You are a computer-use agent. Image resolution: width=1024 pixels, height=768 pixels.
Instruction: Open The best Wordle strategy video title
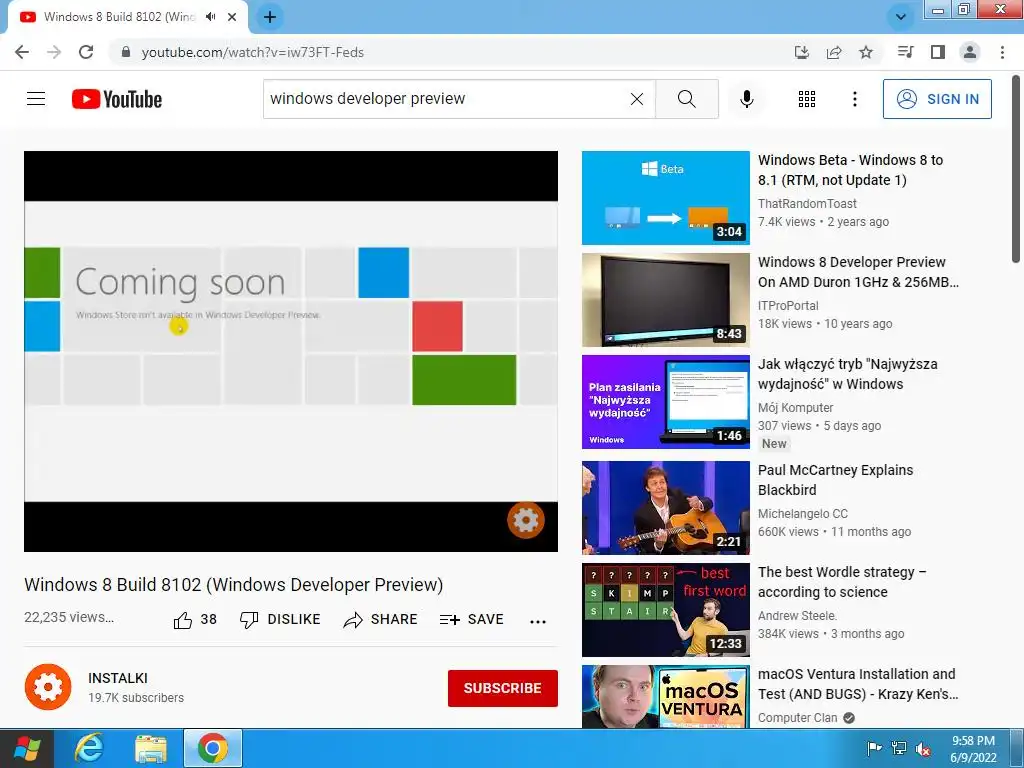point(842,582)
